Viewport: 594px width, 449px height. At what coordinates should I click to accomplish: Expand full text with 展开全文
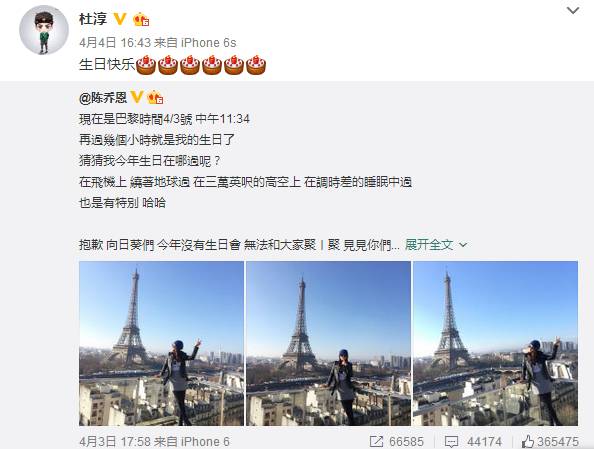(429, 245)
